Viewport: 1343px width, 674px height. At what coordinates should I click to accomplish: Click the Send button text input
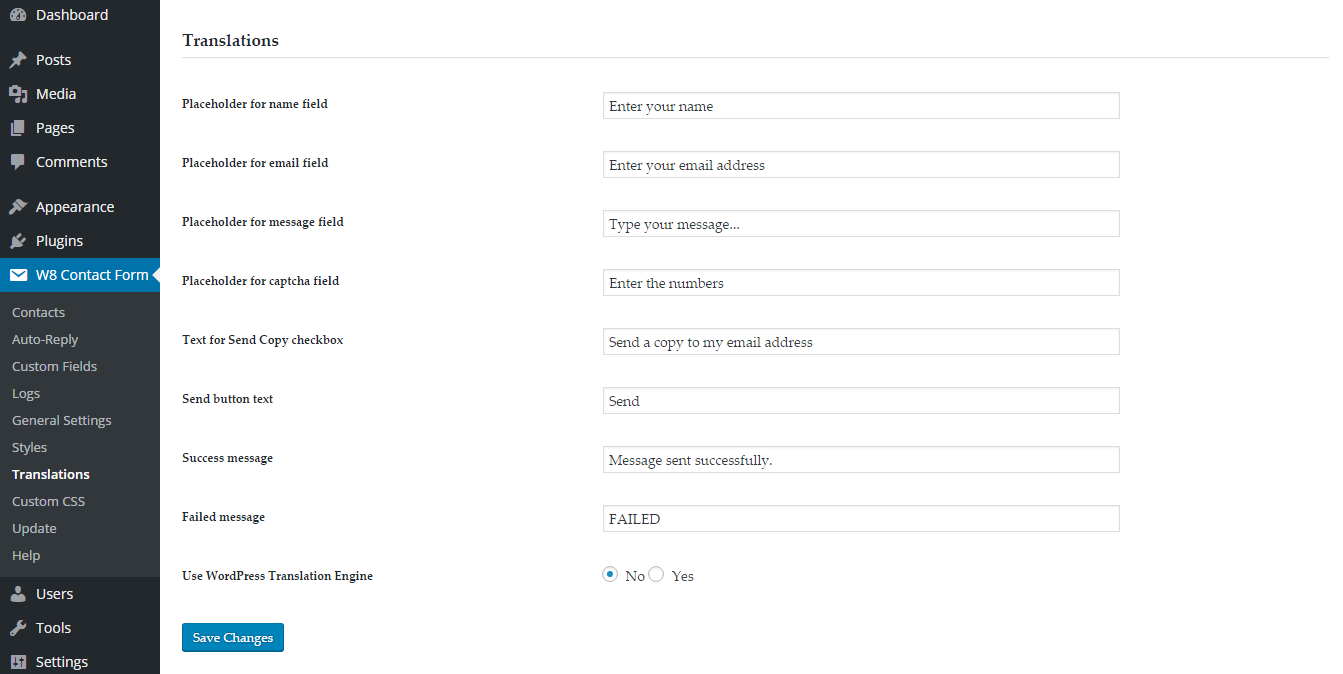point(861,401)
